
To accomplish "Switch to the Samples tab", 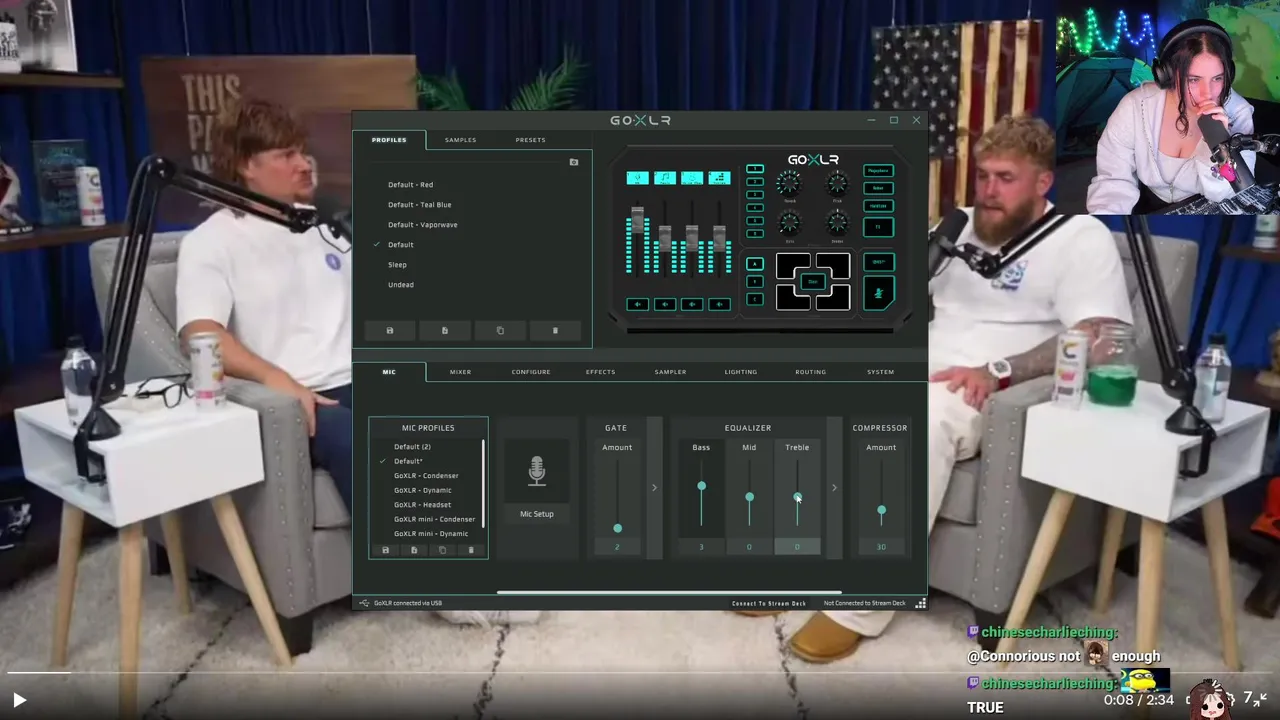I will pos(460,140).
